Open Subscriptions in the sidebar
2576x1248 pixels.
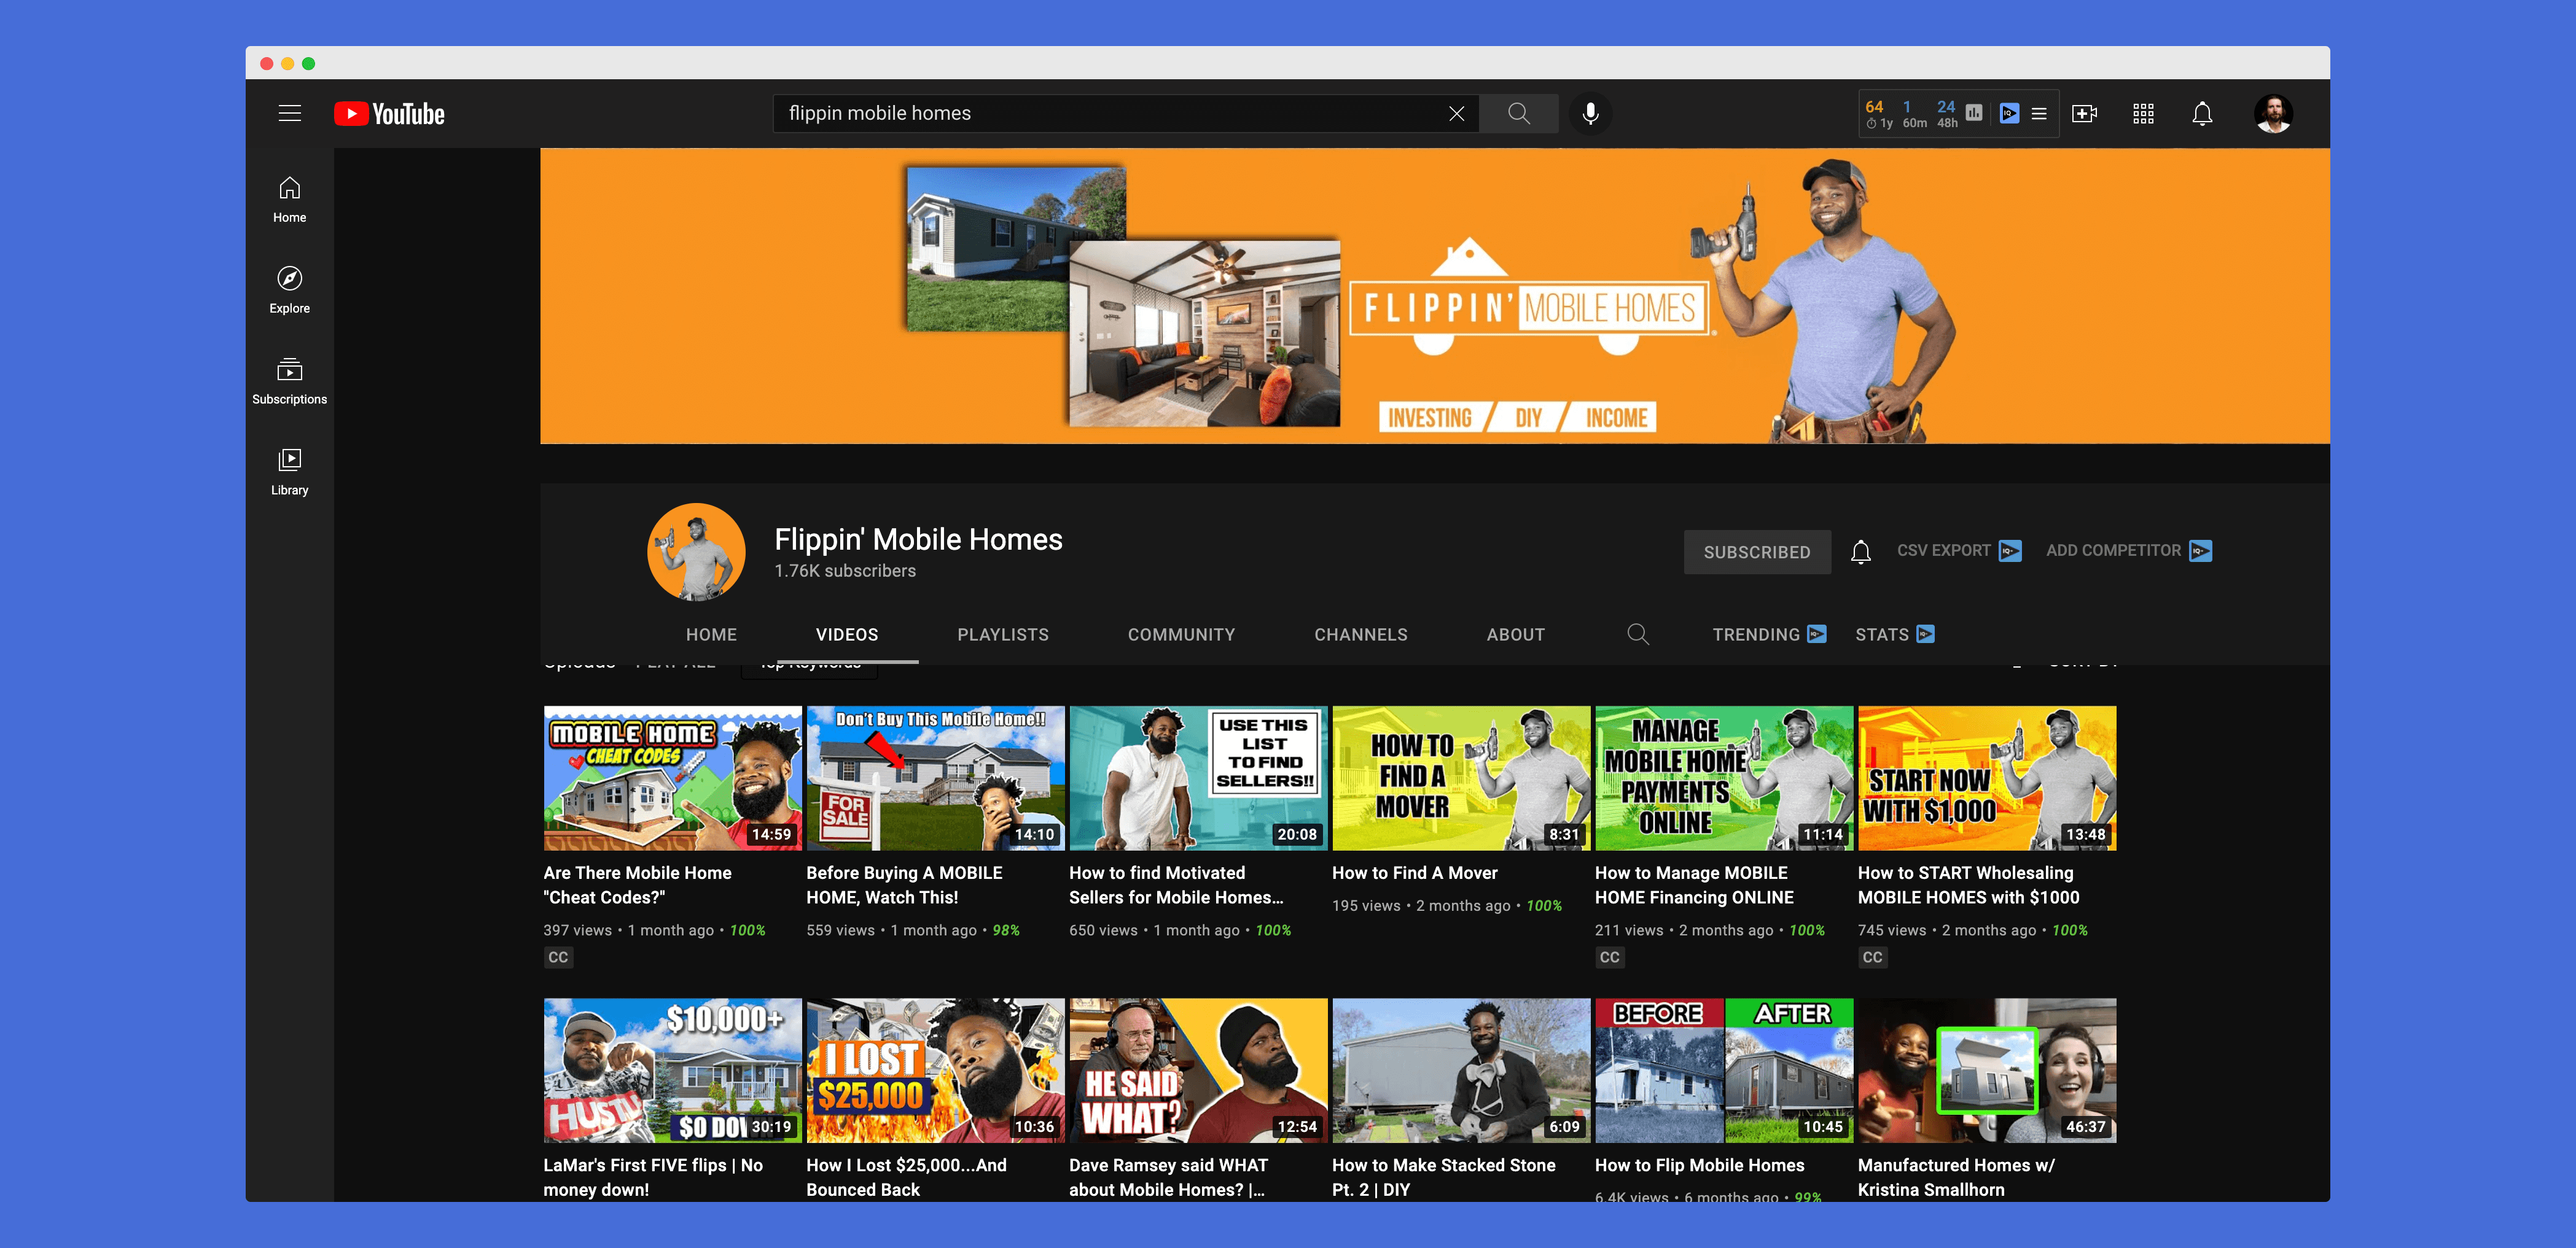click(x=290, y=381)
